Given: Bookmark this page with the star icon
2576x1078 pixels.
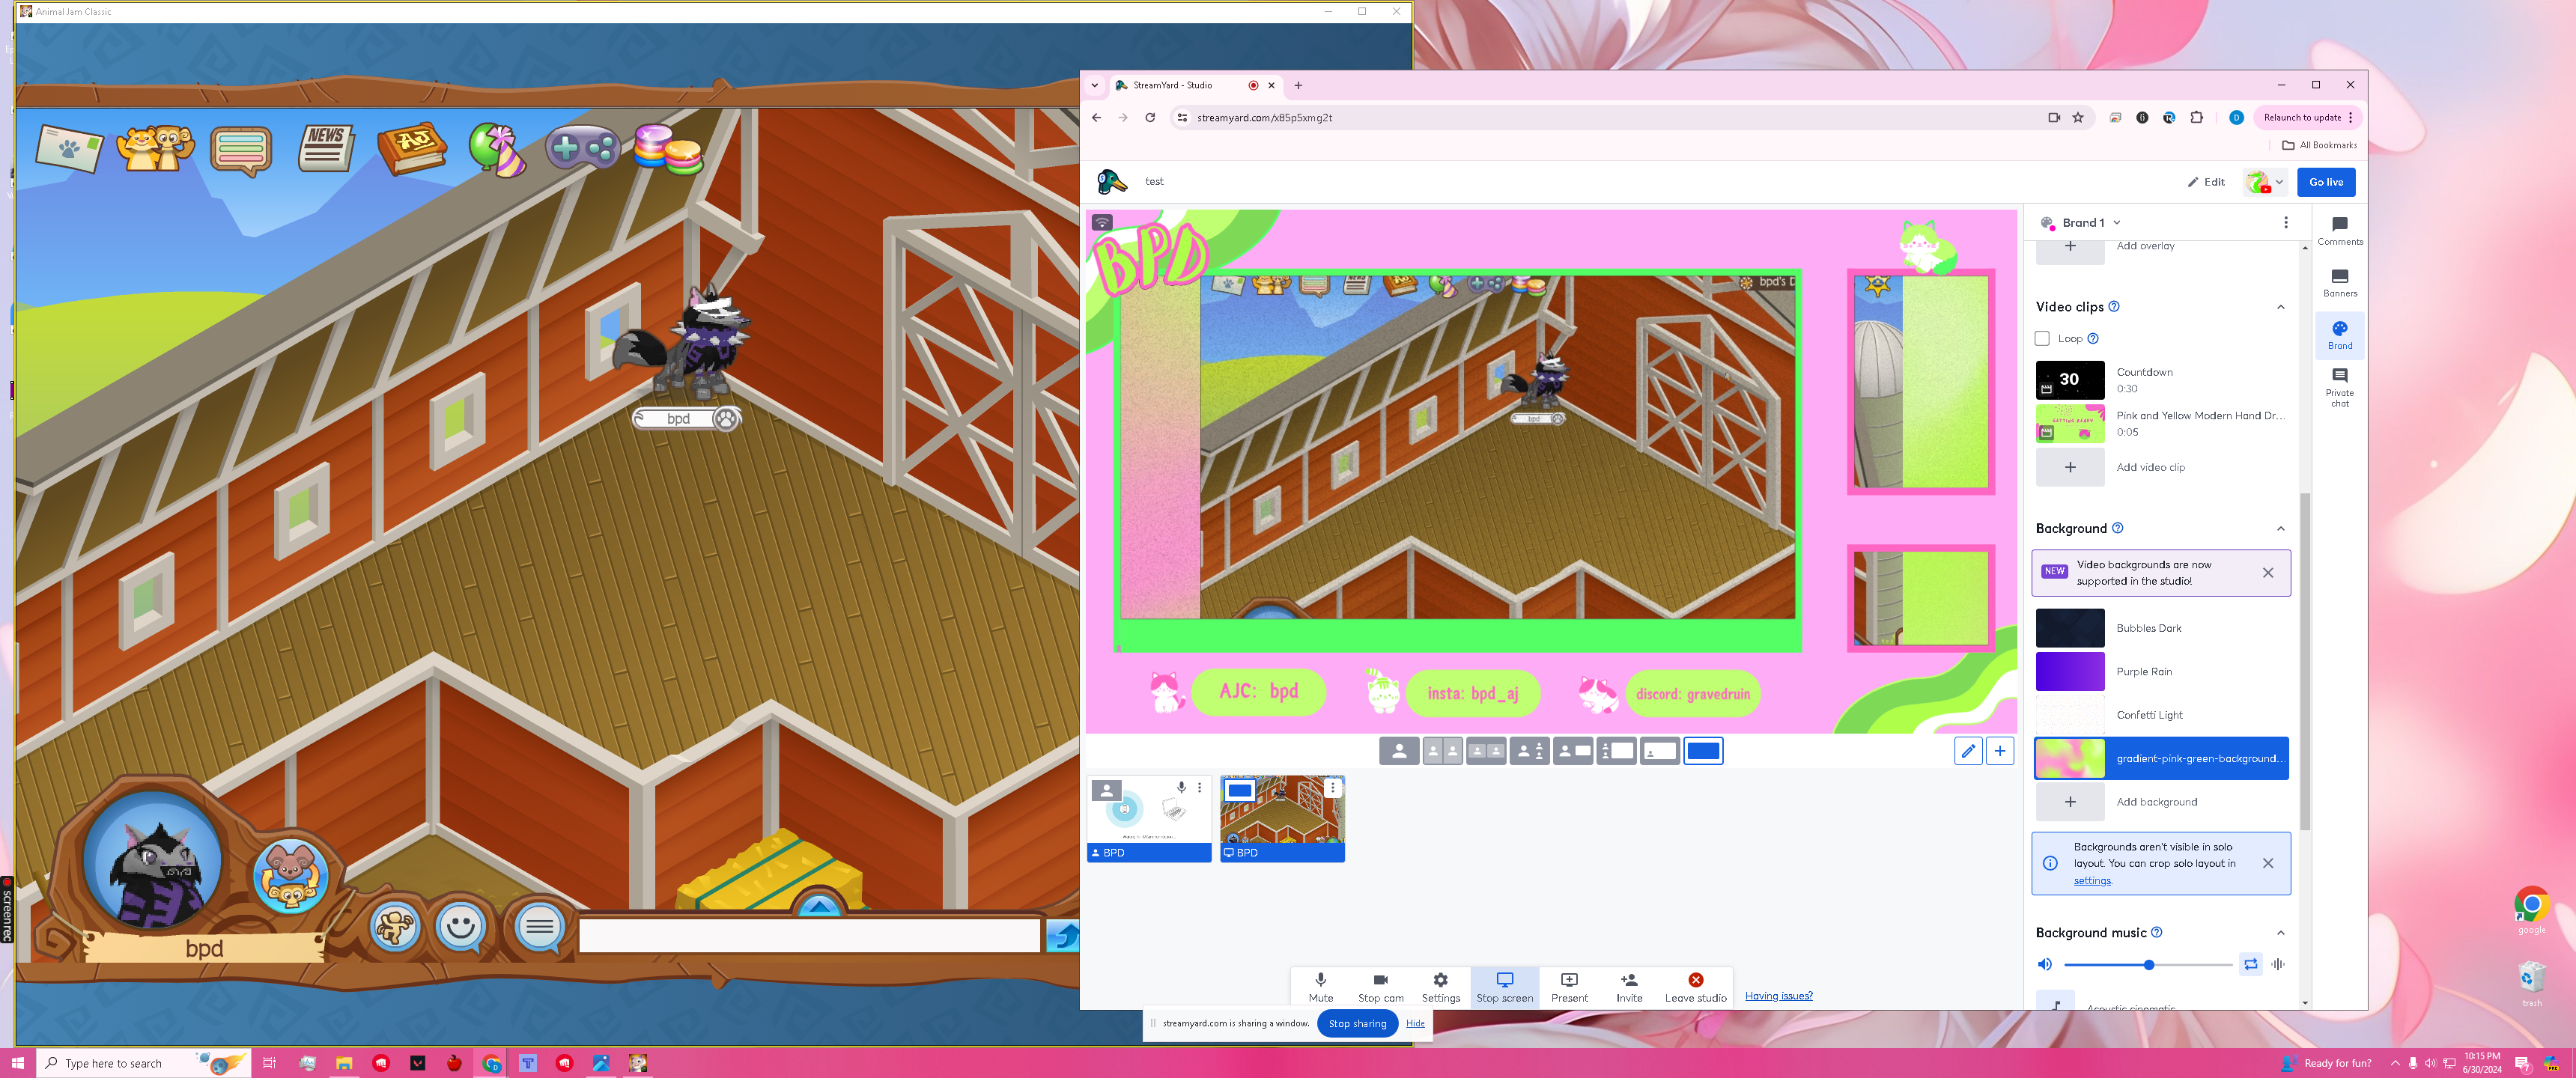Looking at the screenshot, I should [2078, 118].
